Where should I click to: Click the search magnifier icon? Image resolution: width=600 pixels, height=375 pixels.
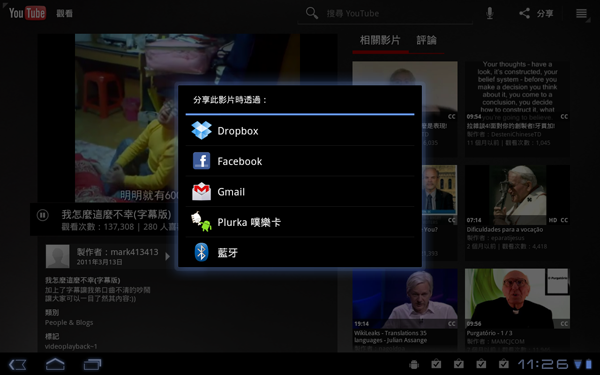click(311, 13)
